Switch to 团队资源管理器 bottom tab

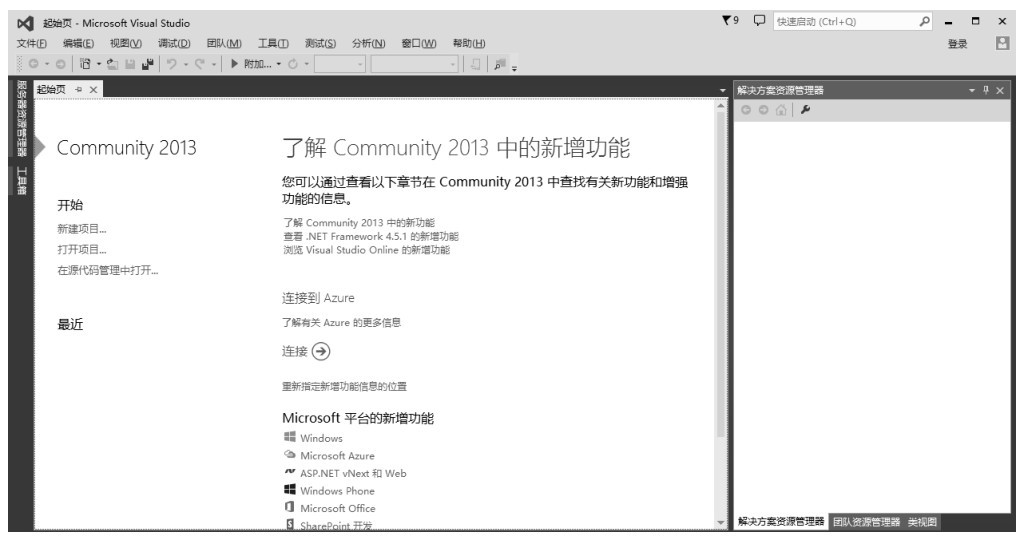click(x=866, y=521)
